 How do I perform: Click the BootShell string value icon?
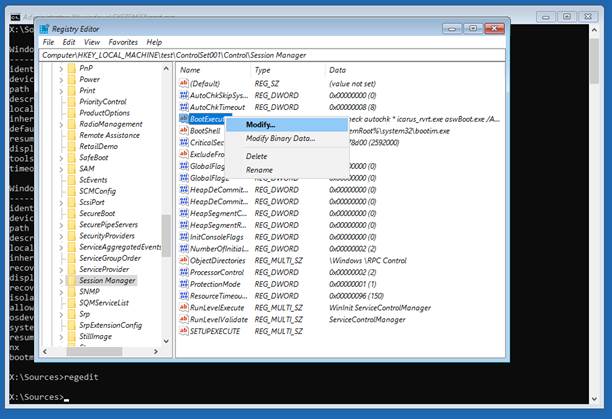tap(184, 130)
